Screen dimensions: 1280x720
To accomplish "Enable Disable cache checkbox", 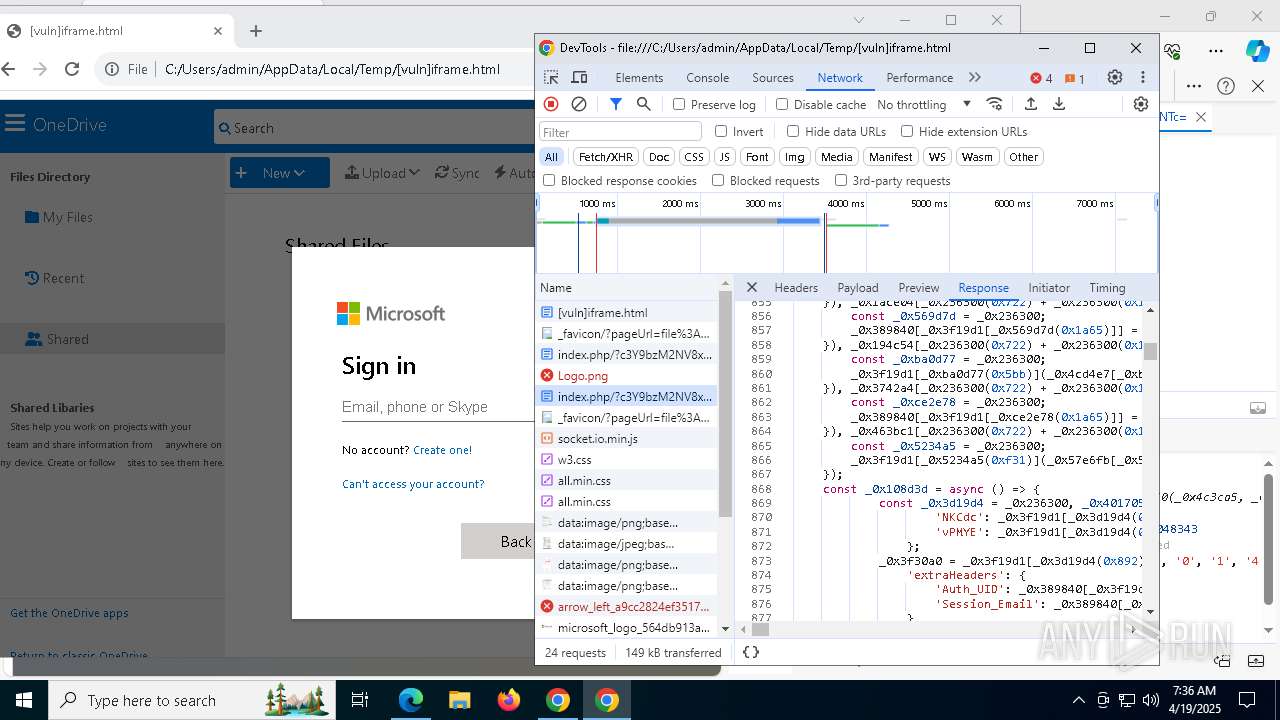I will coord(782,104).
